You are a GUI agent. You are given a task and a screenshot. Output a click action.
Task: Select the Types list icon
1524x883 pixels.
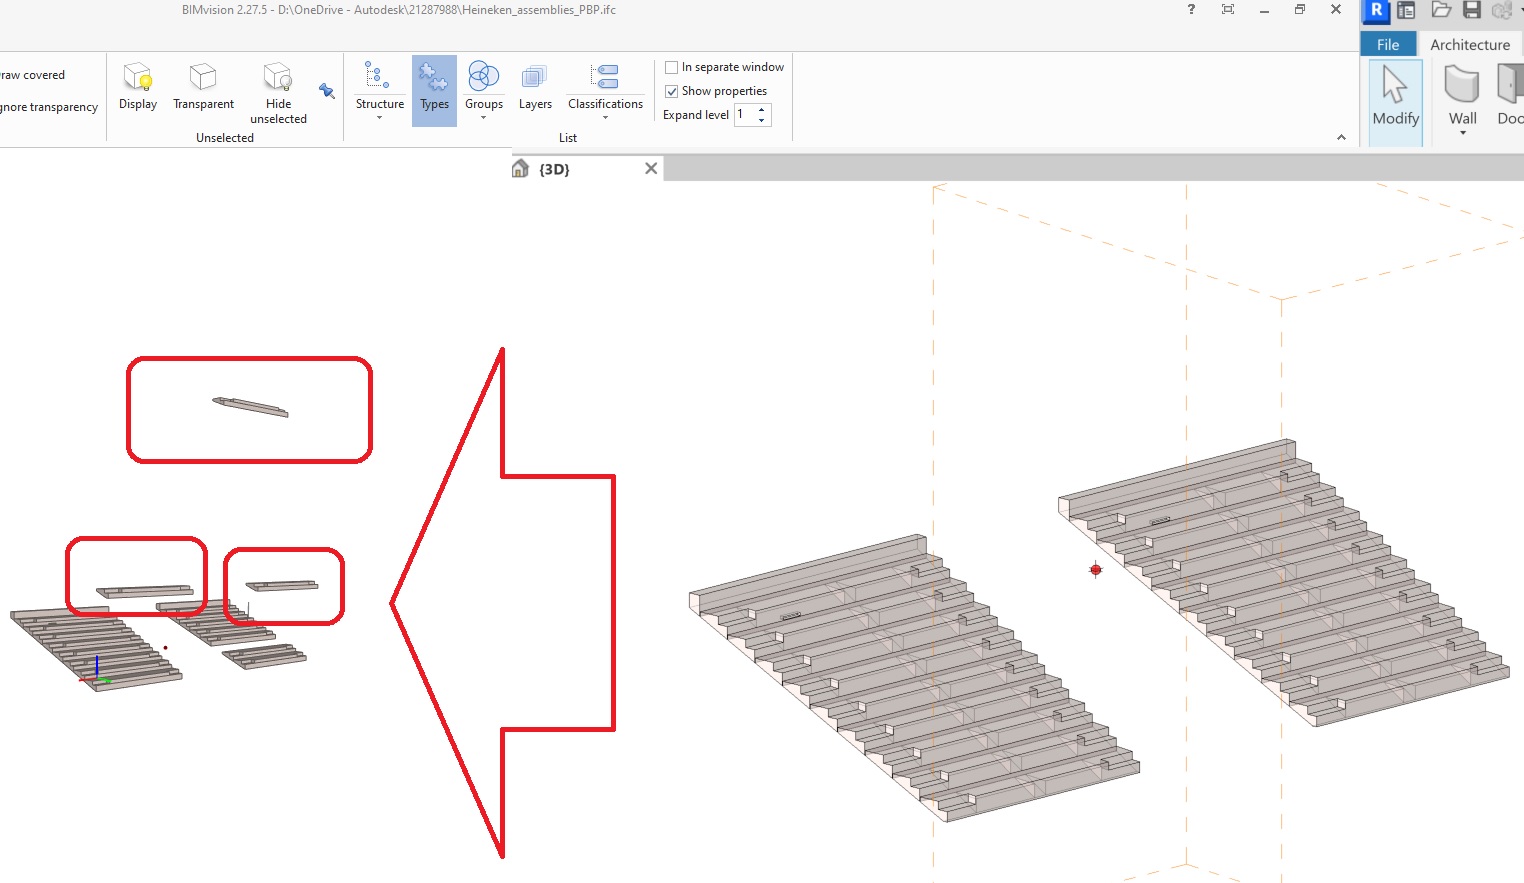pyautogui.click(x=434, y=90)
